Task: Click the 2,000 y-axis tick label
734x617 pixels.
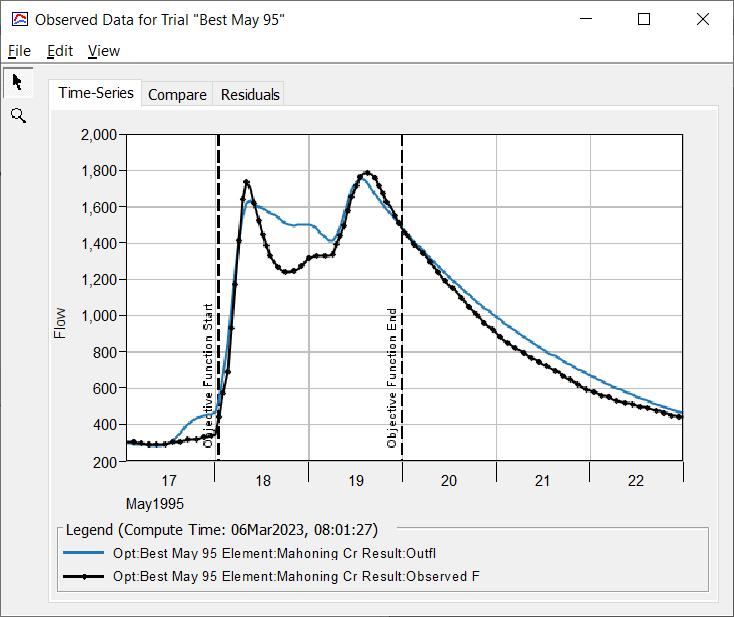Action: 99,135
